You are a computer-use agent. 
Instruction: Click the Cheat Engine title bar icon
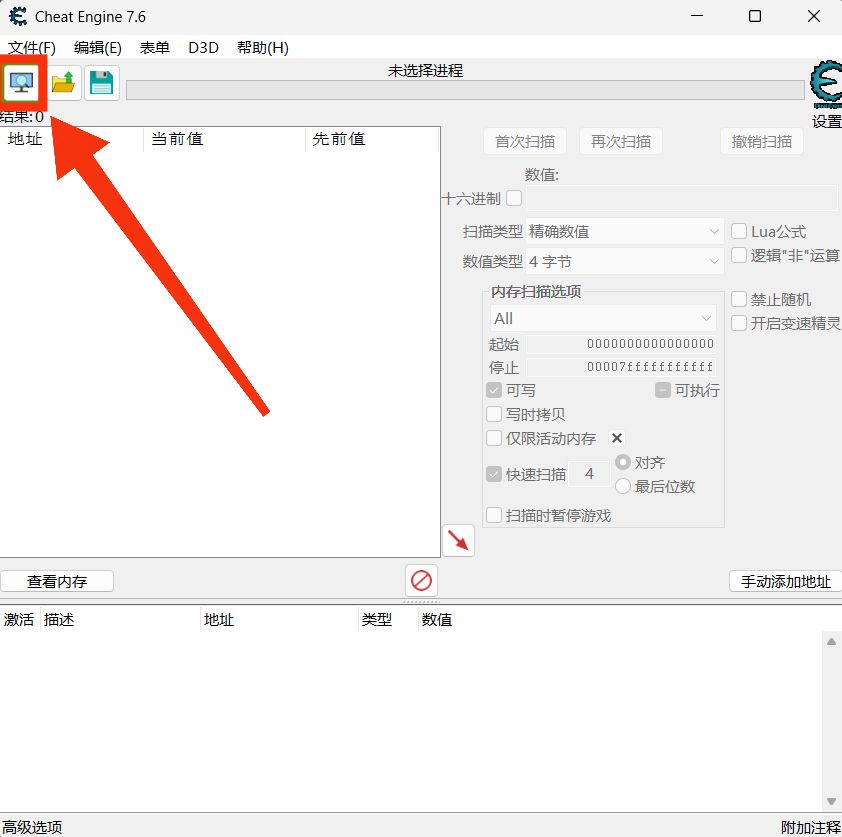[18, 16]
